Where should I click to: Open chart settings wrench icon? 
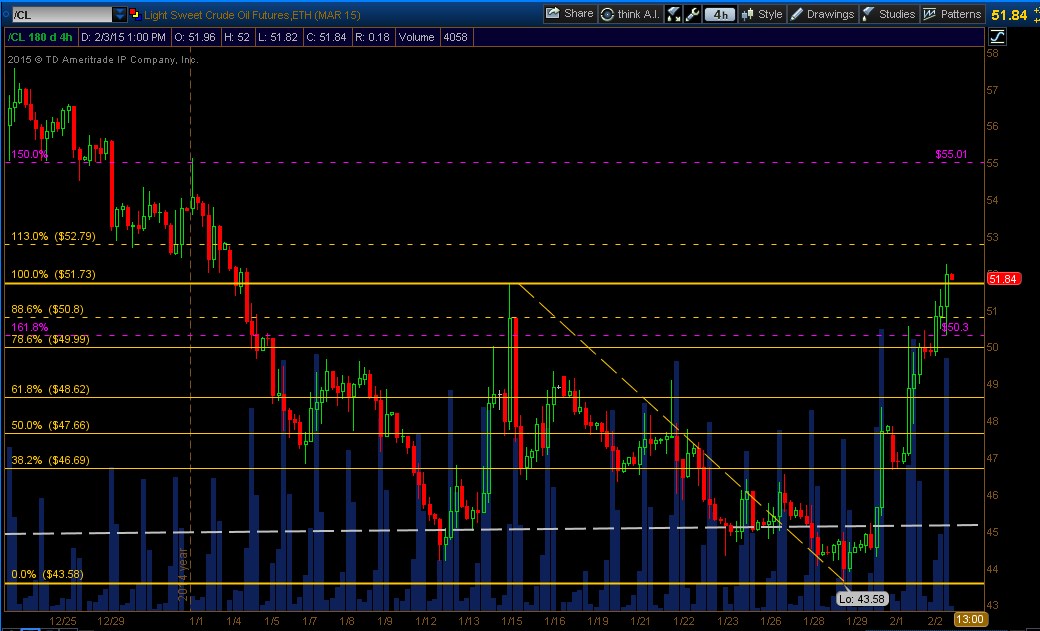coord(692,14)
